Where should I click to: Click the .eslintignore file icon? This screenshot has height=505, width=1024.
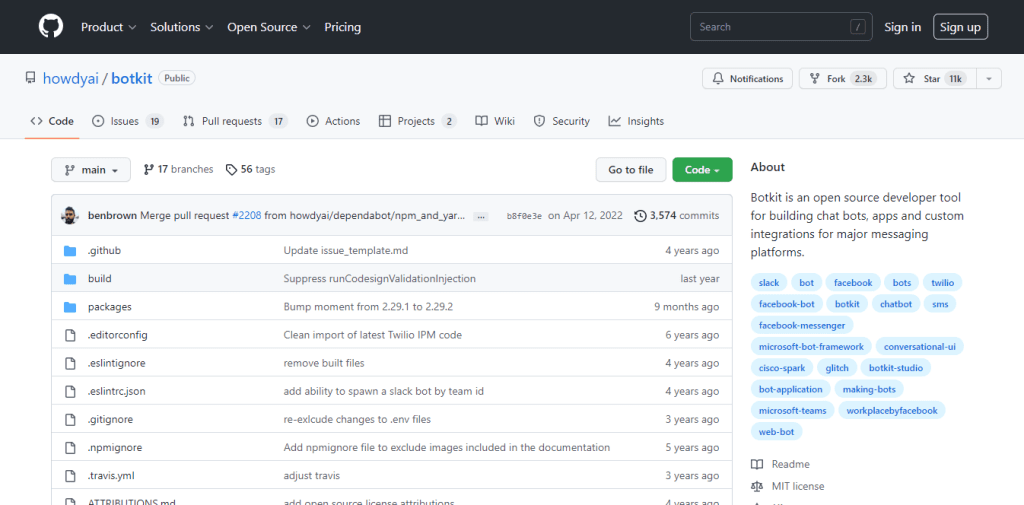[71, 363]
